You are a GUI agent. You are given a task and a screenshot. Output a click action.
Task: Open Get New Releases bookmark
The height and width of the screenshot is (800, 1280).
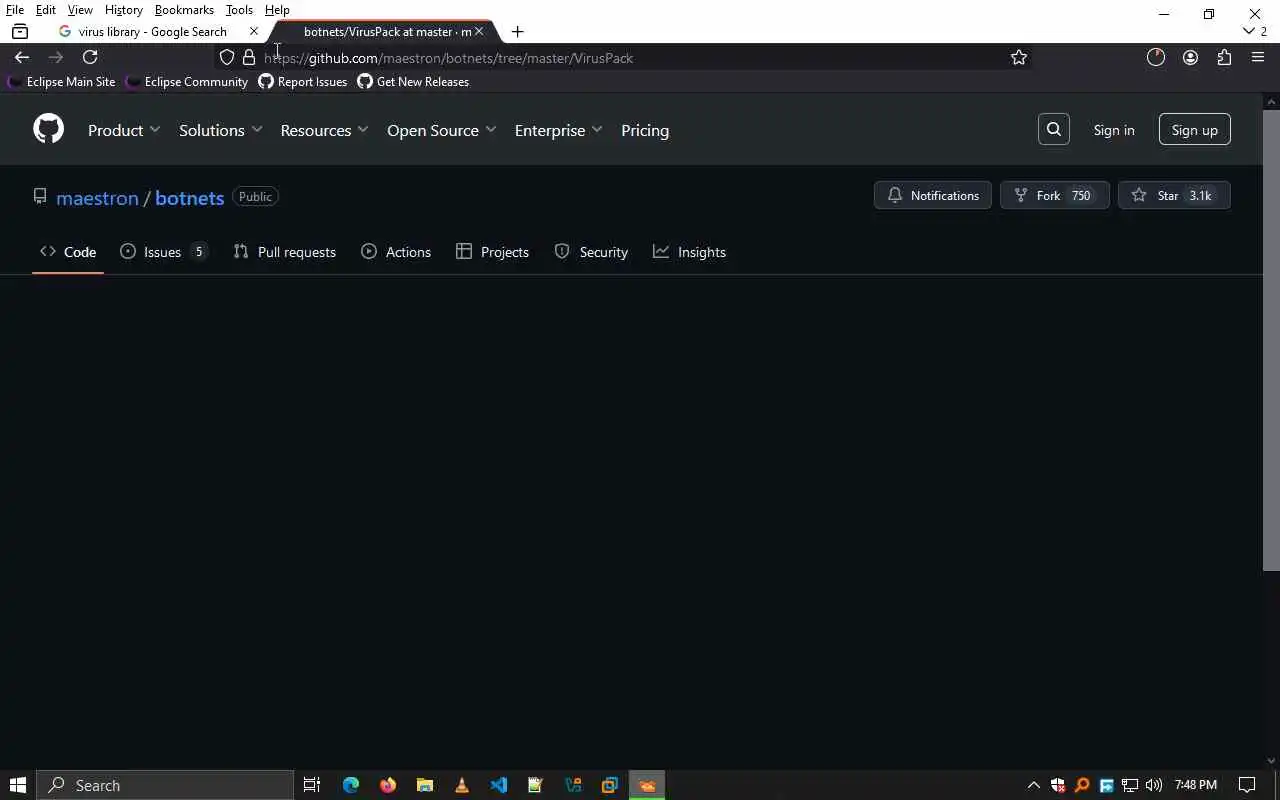click(x=413, y=82)
